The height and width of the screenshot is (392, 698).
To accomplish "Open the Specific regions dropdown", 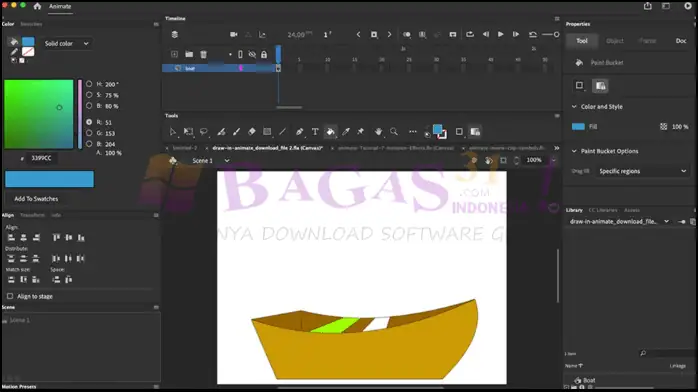I will pyautogui.click(x=642, y=171).
